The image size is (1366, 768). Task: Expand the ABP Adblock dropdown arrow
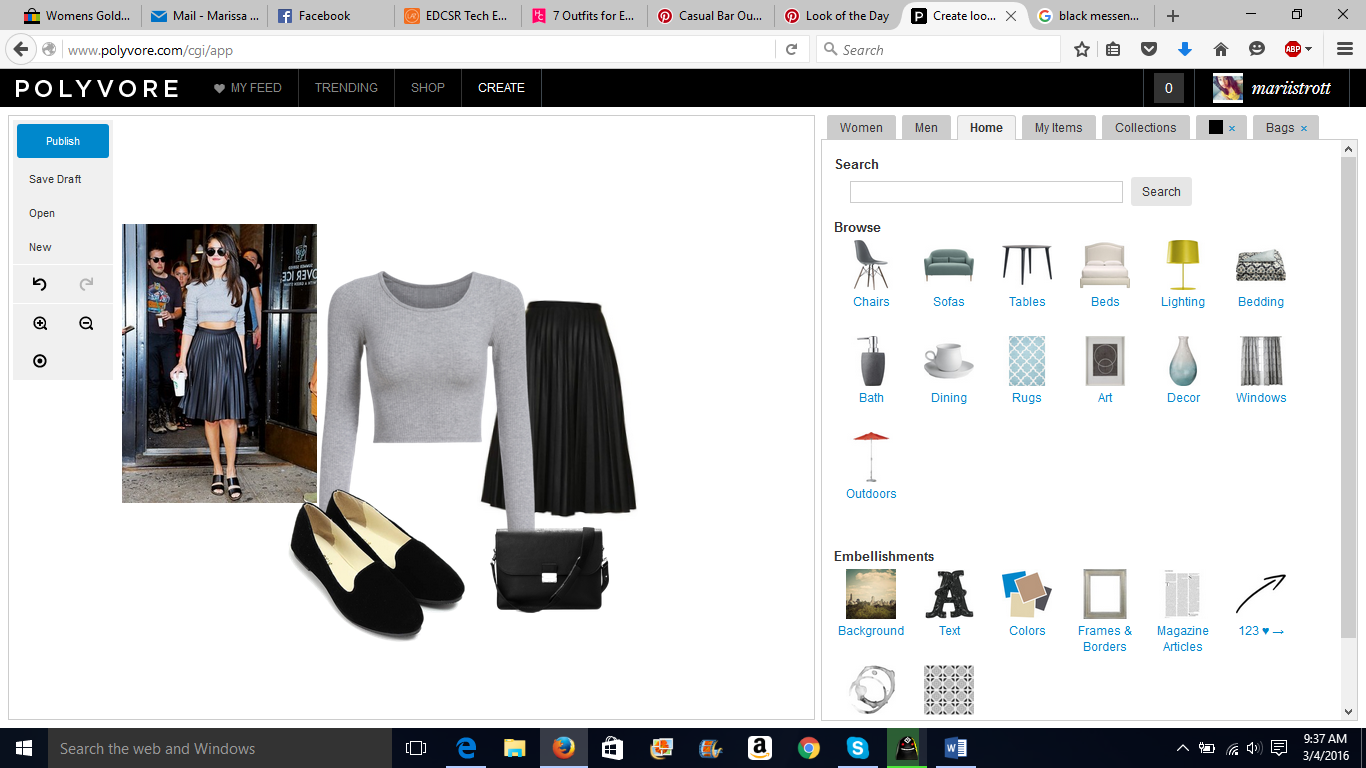coord(1308,49)
